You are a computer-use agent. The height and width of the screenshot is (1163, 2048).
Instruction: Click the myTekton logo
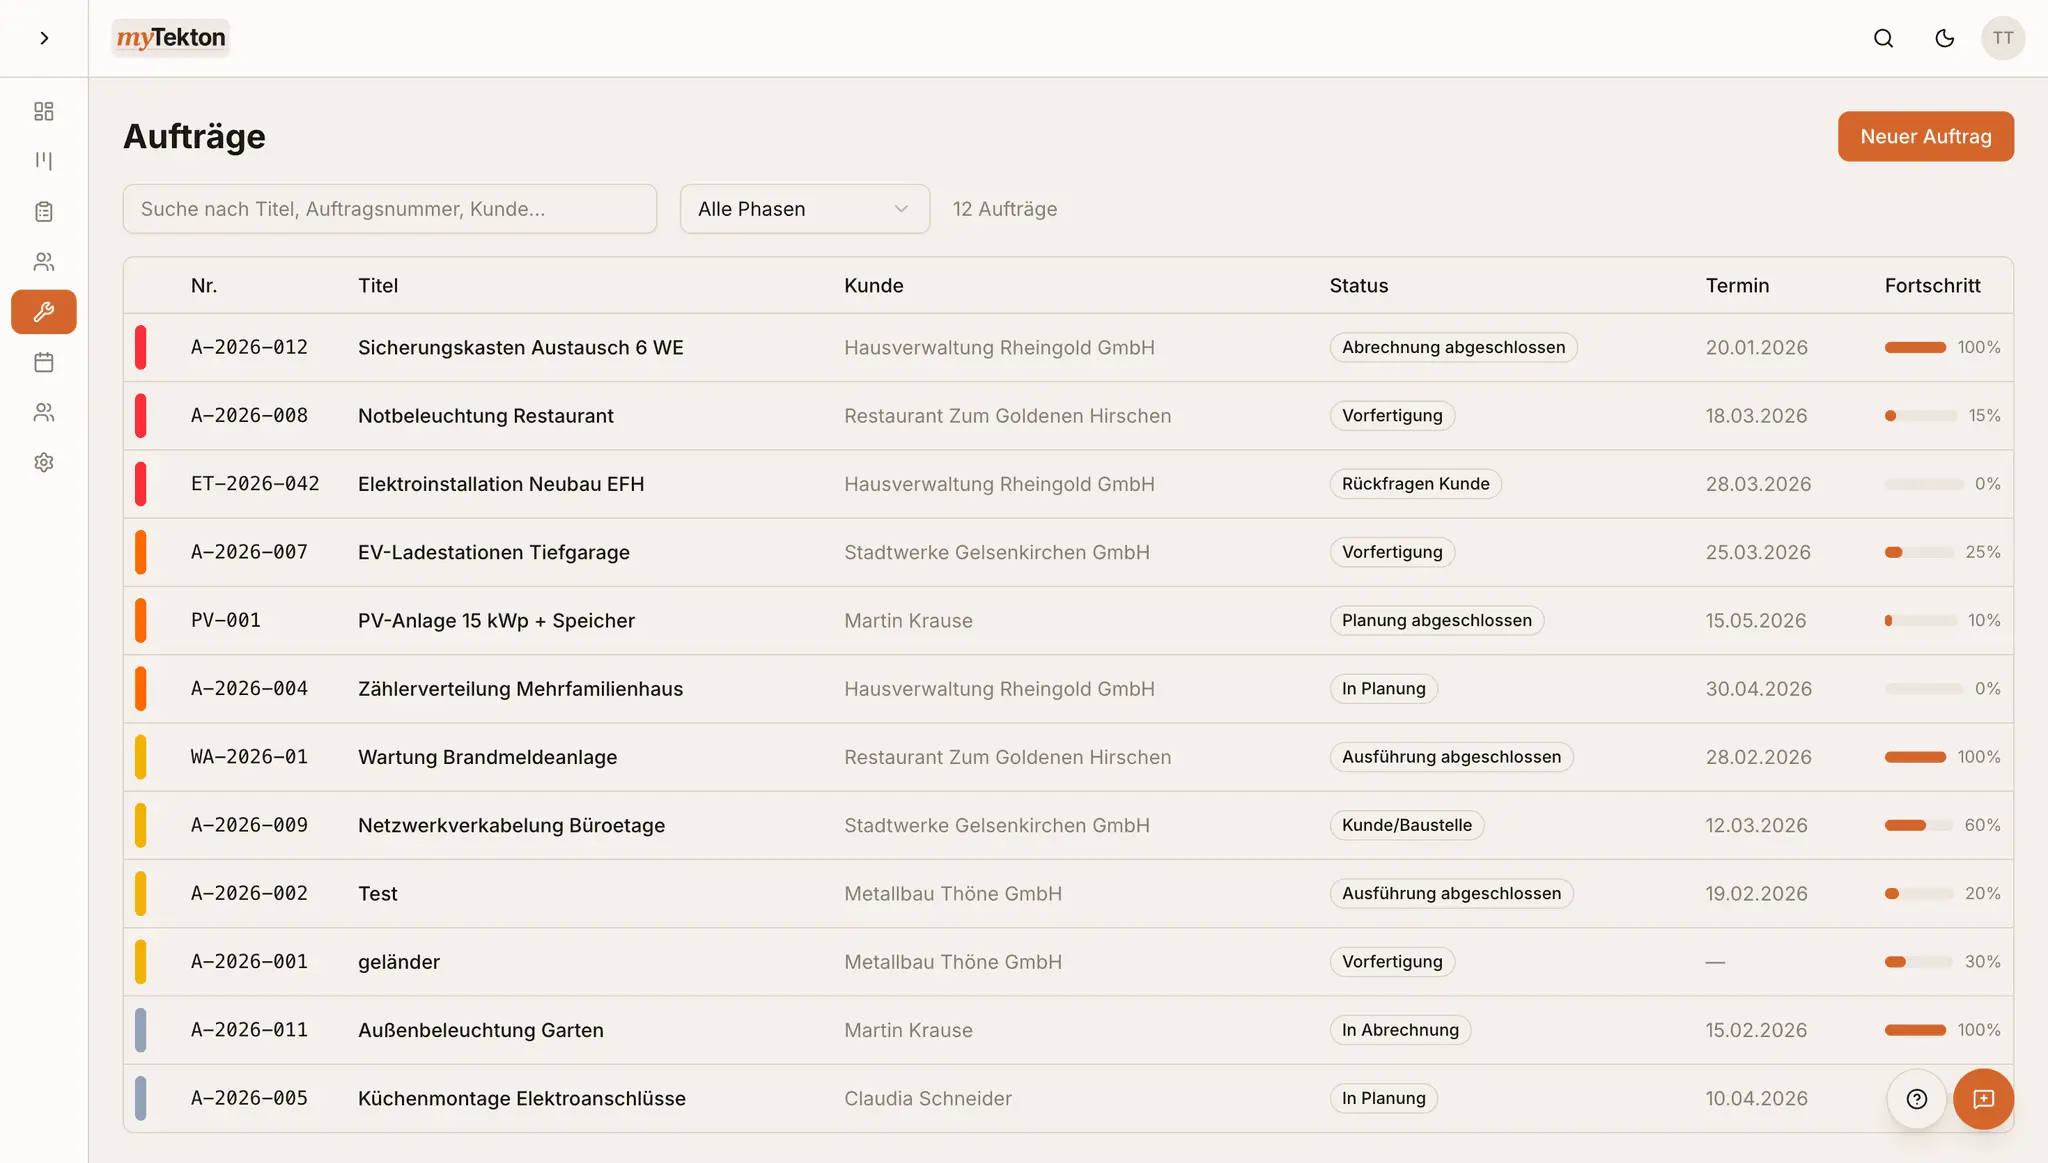coord(171,38)
